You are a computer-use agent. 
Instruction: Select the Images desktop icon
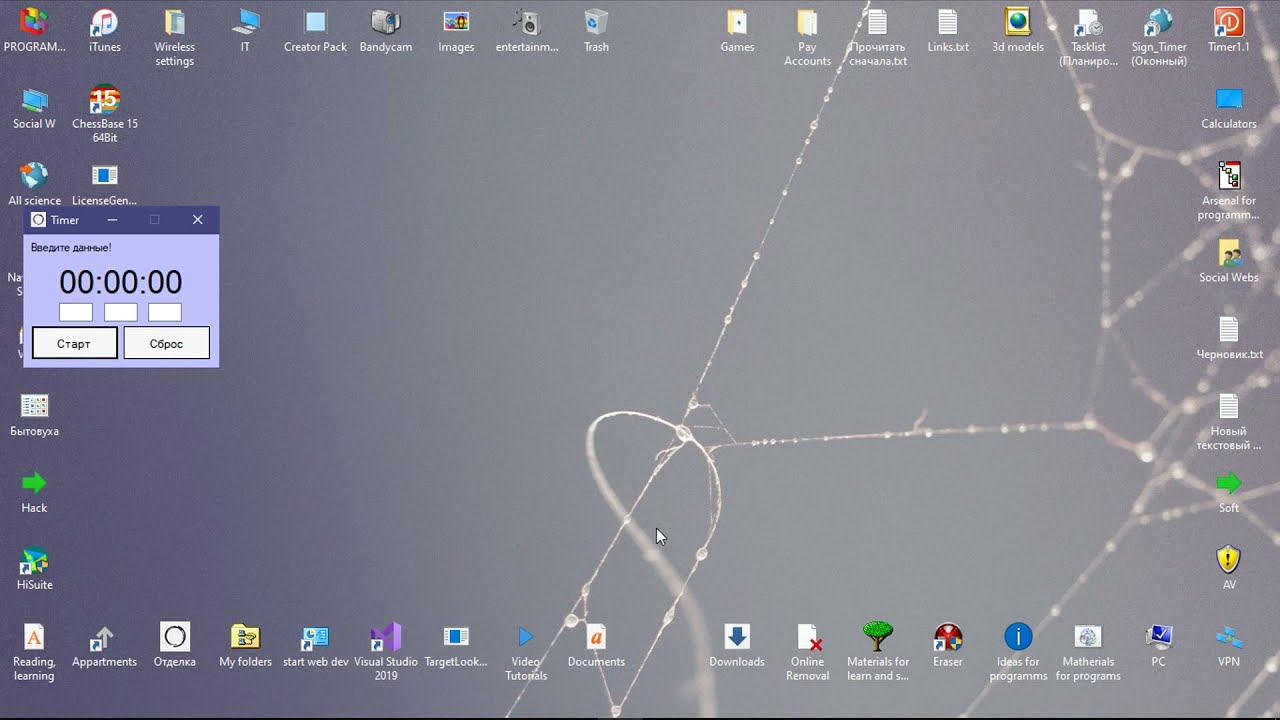click(456, 22)
